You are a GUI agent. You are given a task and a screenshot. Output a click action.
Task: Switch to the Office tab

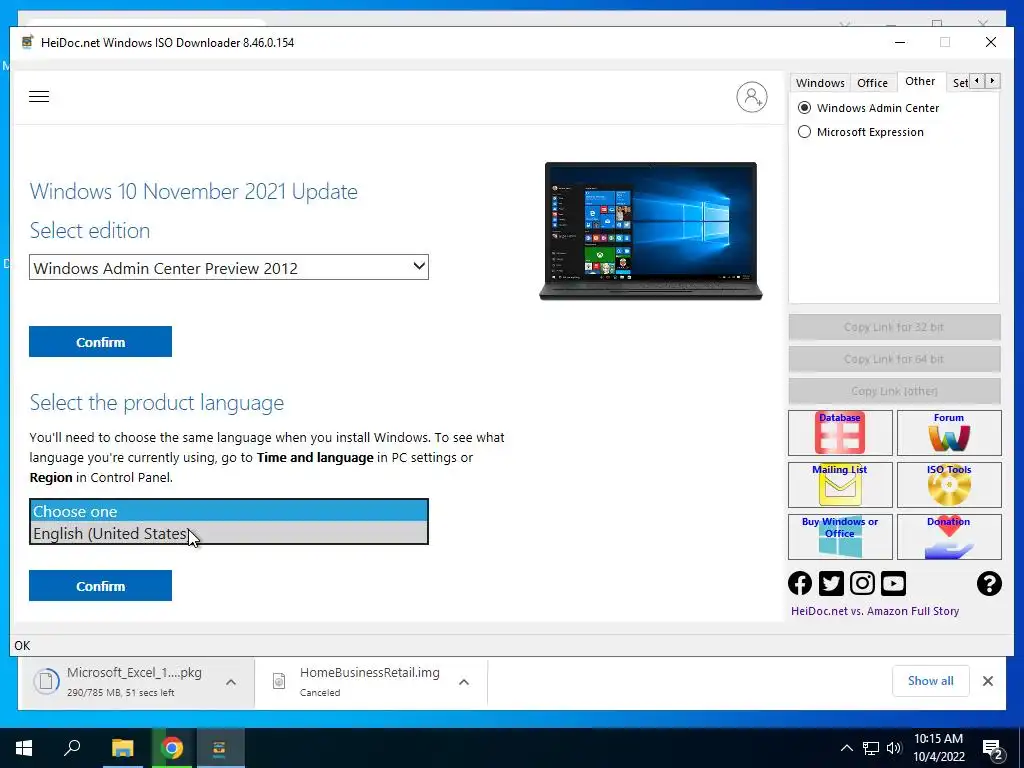[872, 83]
